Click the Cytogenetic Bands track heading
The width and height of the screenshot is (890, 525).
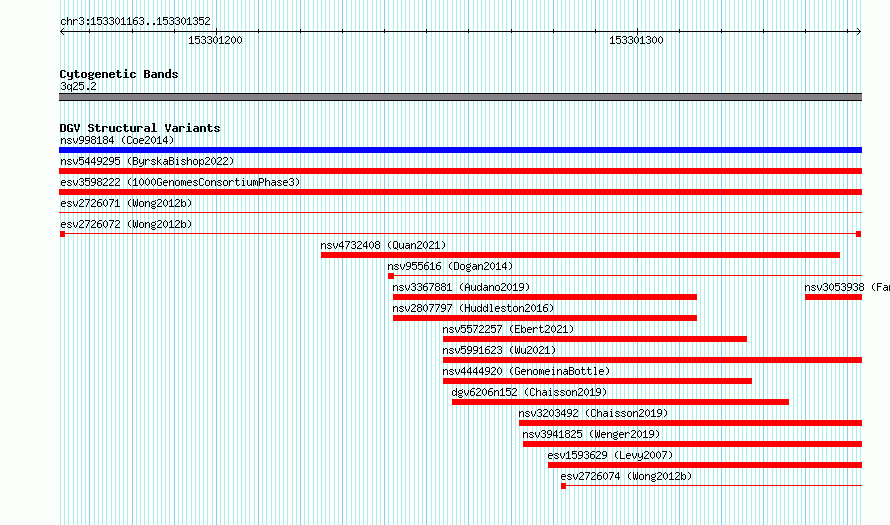pyautogui.click(x=119, y=74)
